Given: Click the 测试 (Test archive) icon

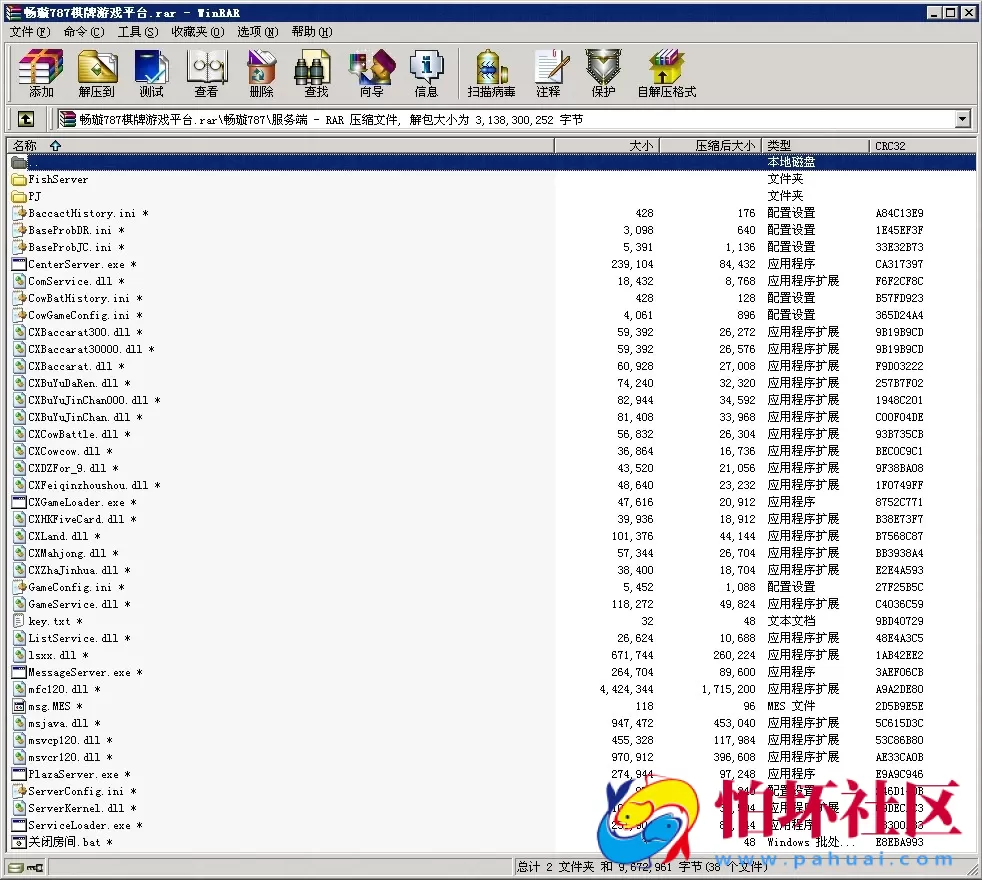Looking at the screenshot, I should [150, 70].
